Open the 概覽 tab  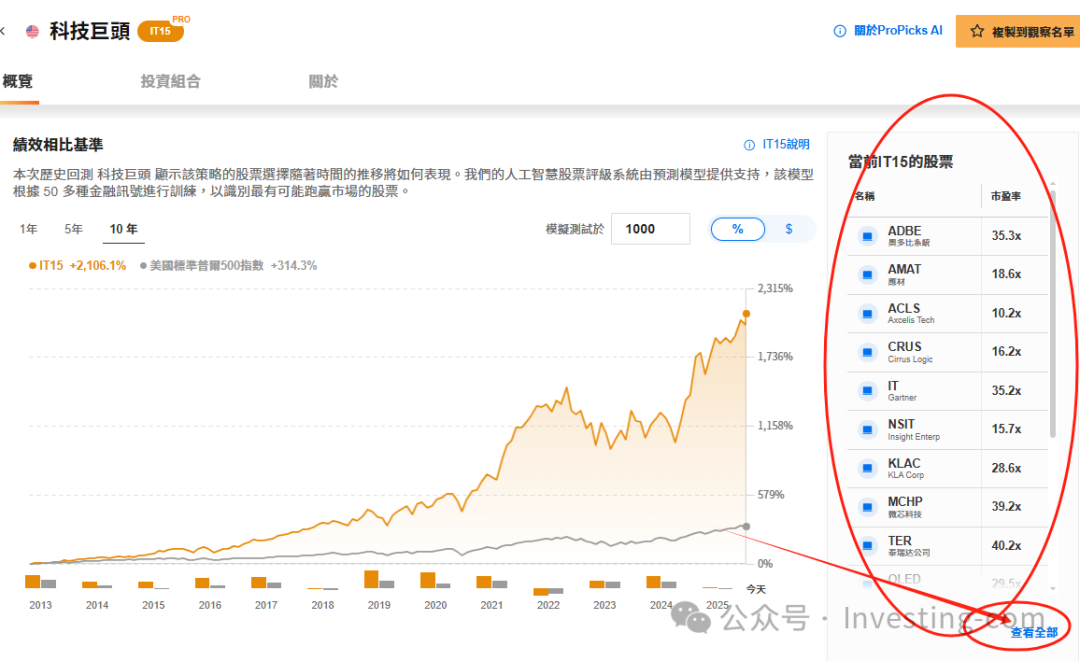pos(18,81)
